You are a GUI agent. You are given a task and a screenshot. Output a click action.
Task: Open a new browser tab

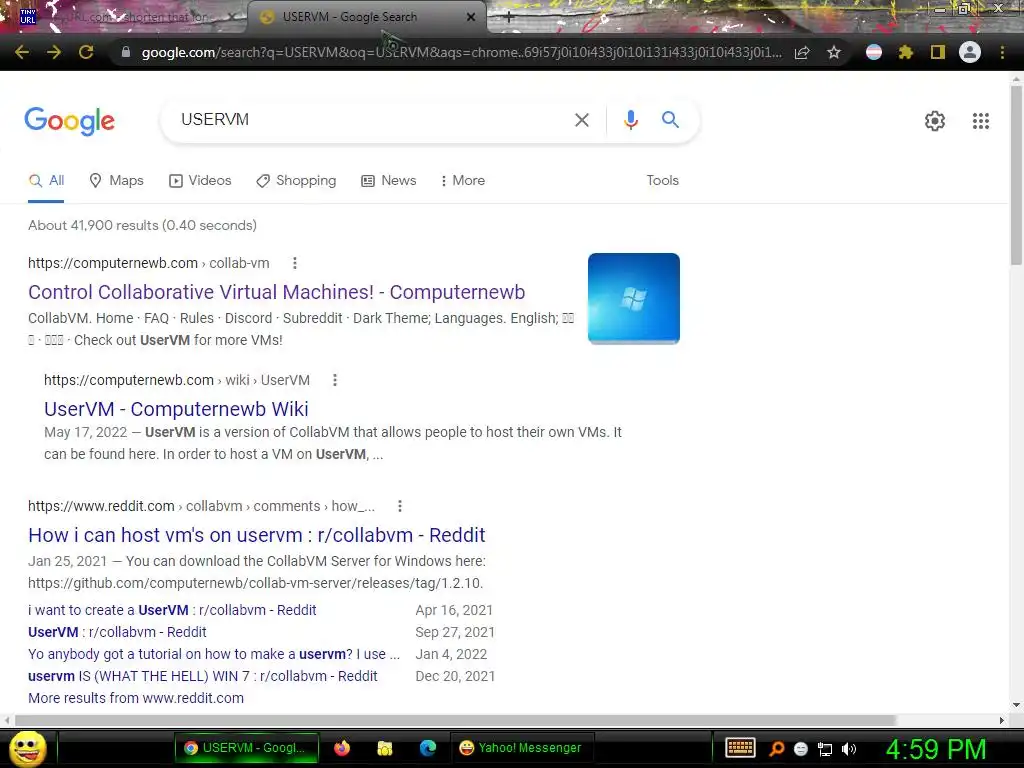509,18
